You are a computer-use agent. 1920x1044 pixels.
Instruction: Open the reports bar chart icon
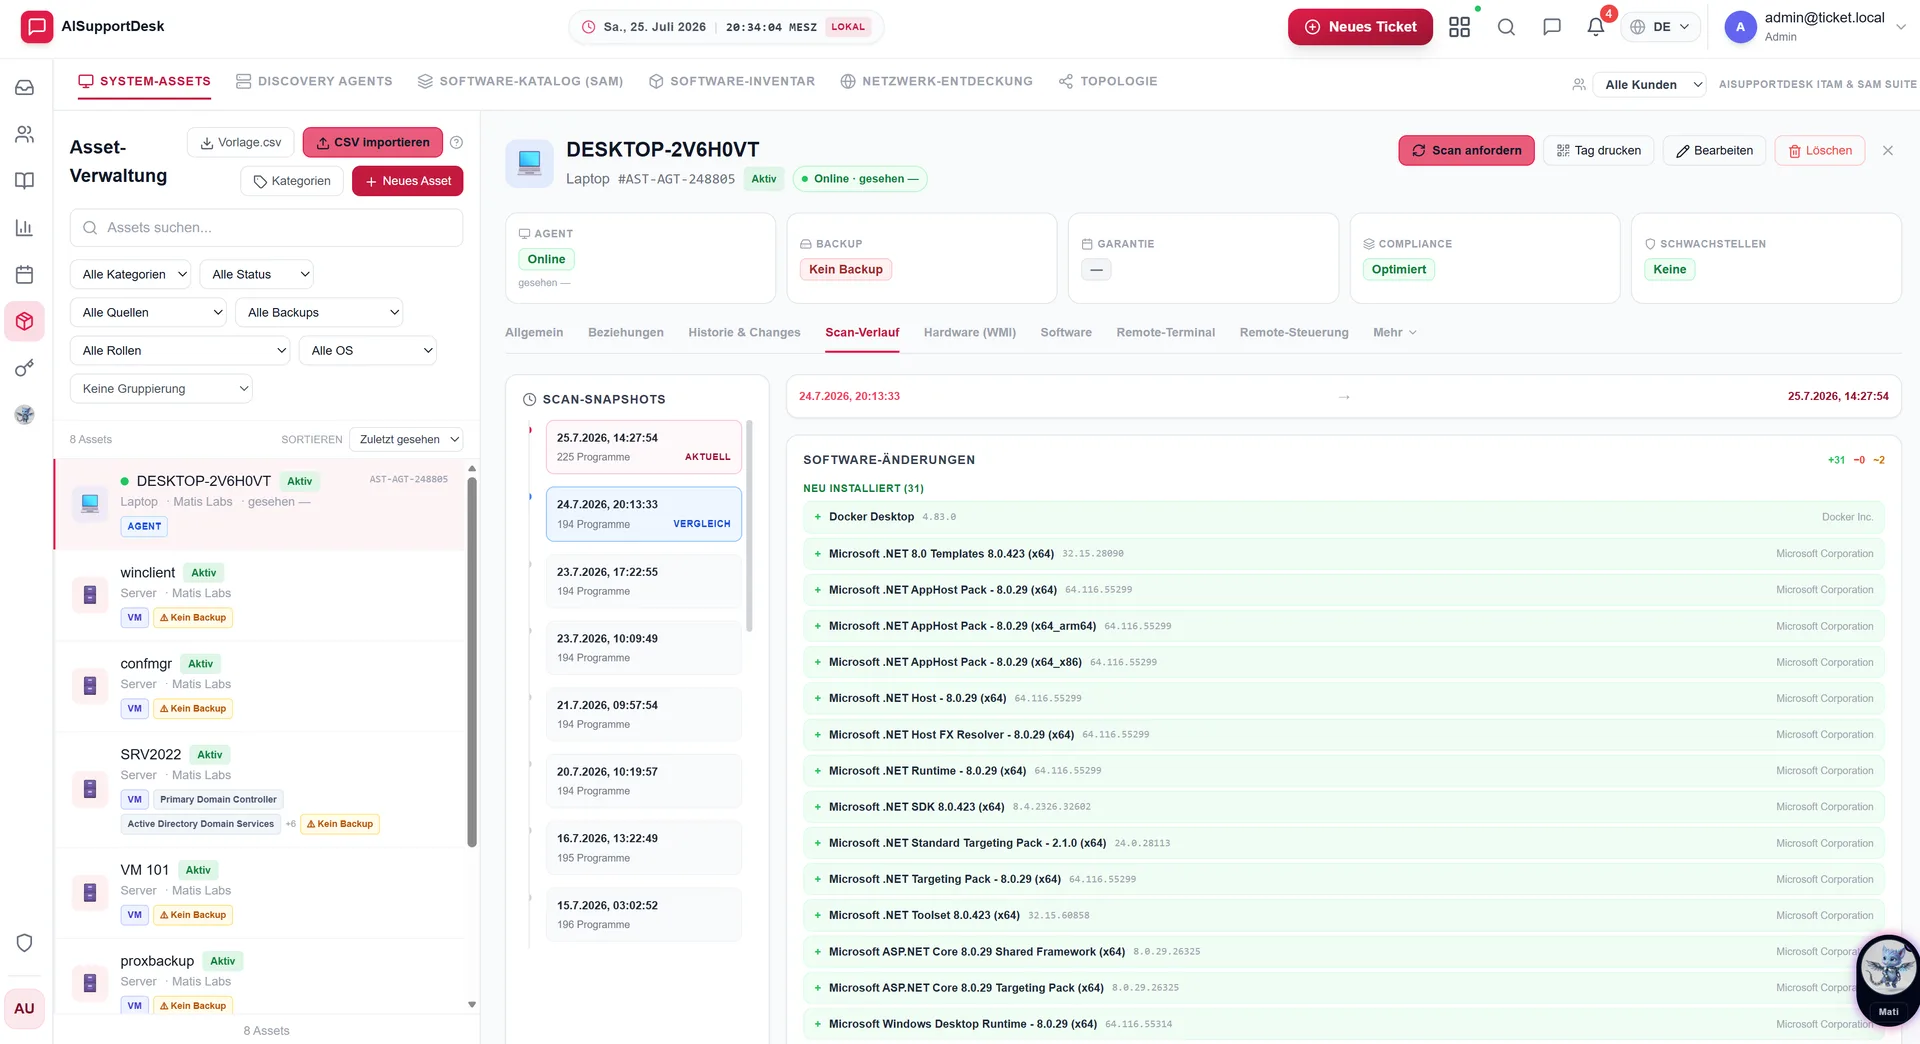pos(25,228)
